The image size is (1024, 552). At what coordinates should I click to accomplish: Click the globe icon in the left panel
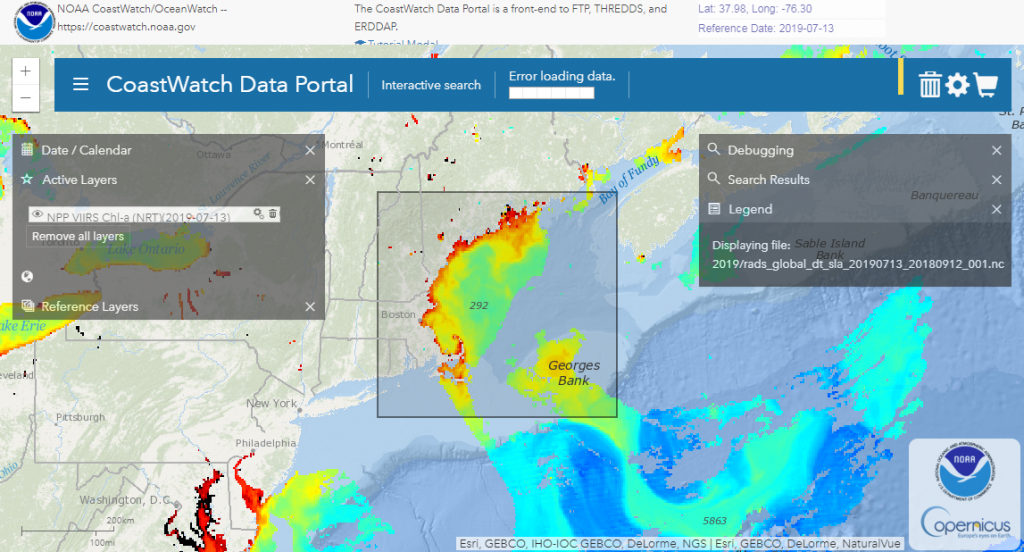(28, 277)
